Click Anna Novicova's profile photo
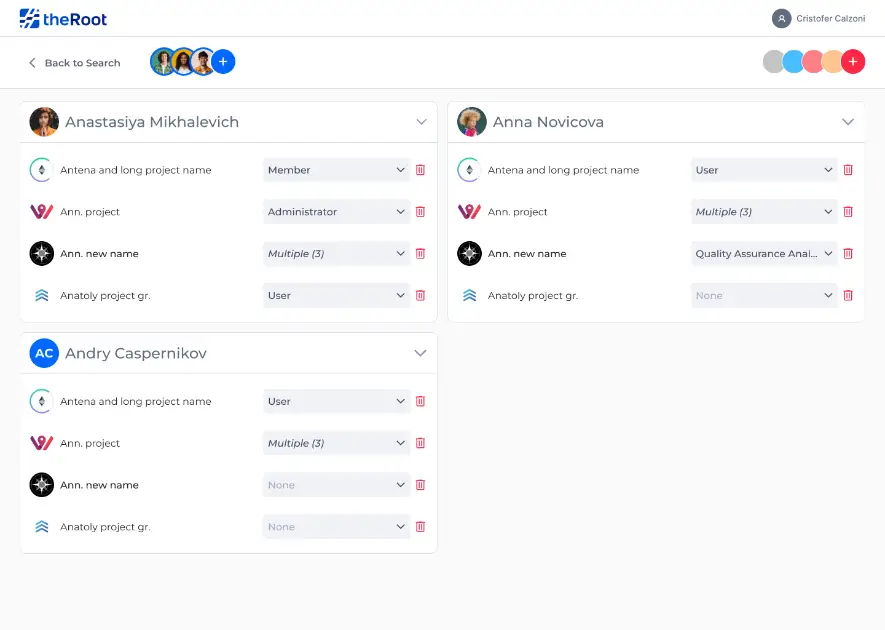Viewport: 885px width, 630px height. coord(472,122)
